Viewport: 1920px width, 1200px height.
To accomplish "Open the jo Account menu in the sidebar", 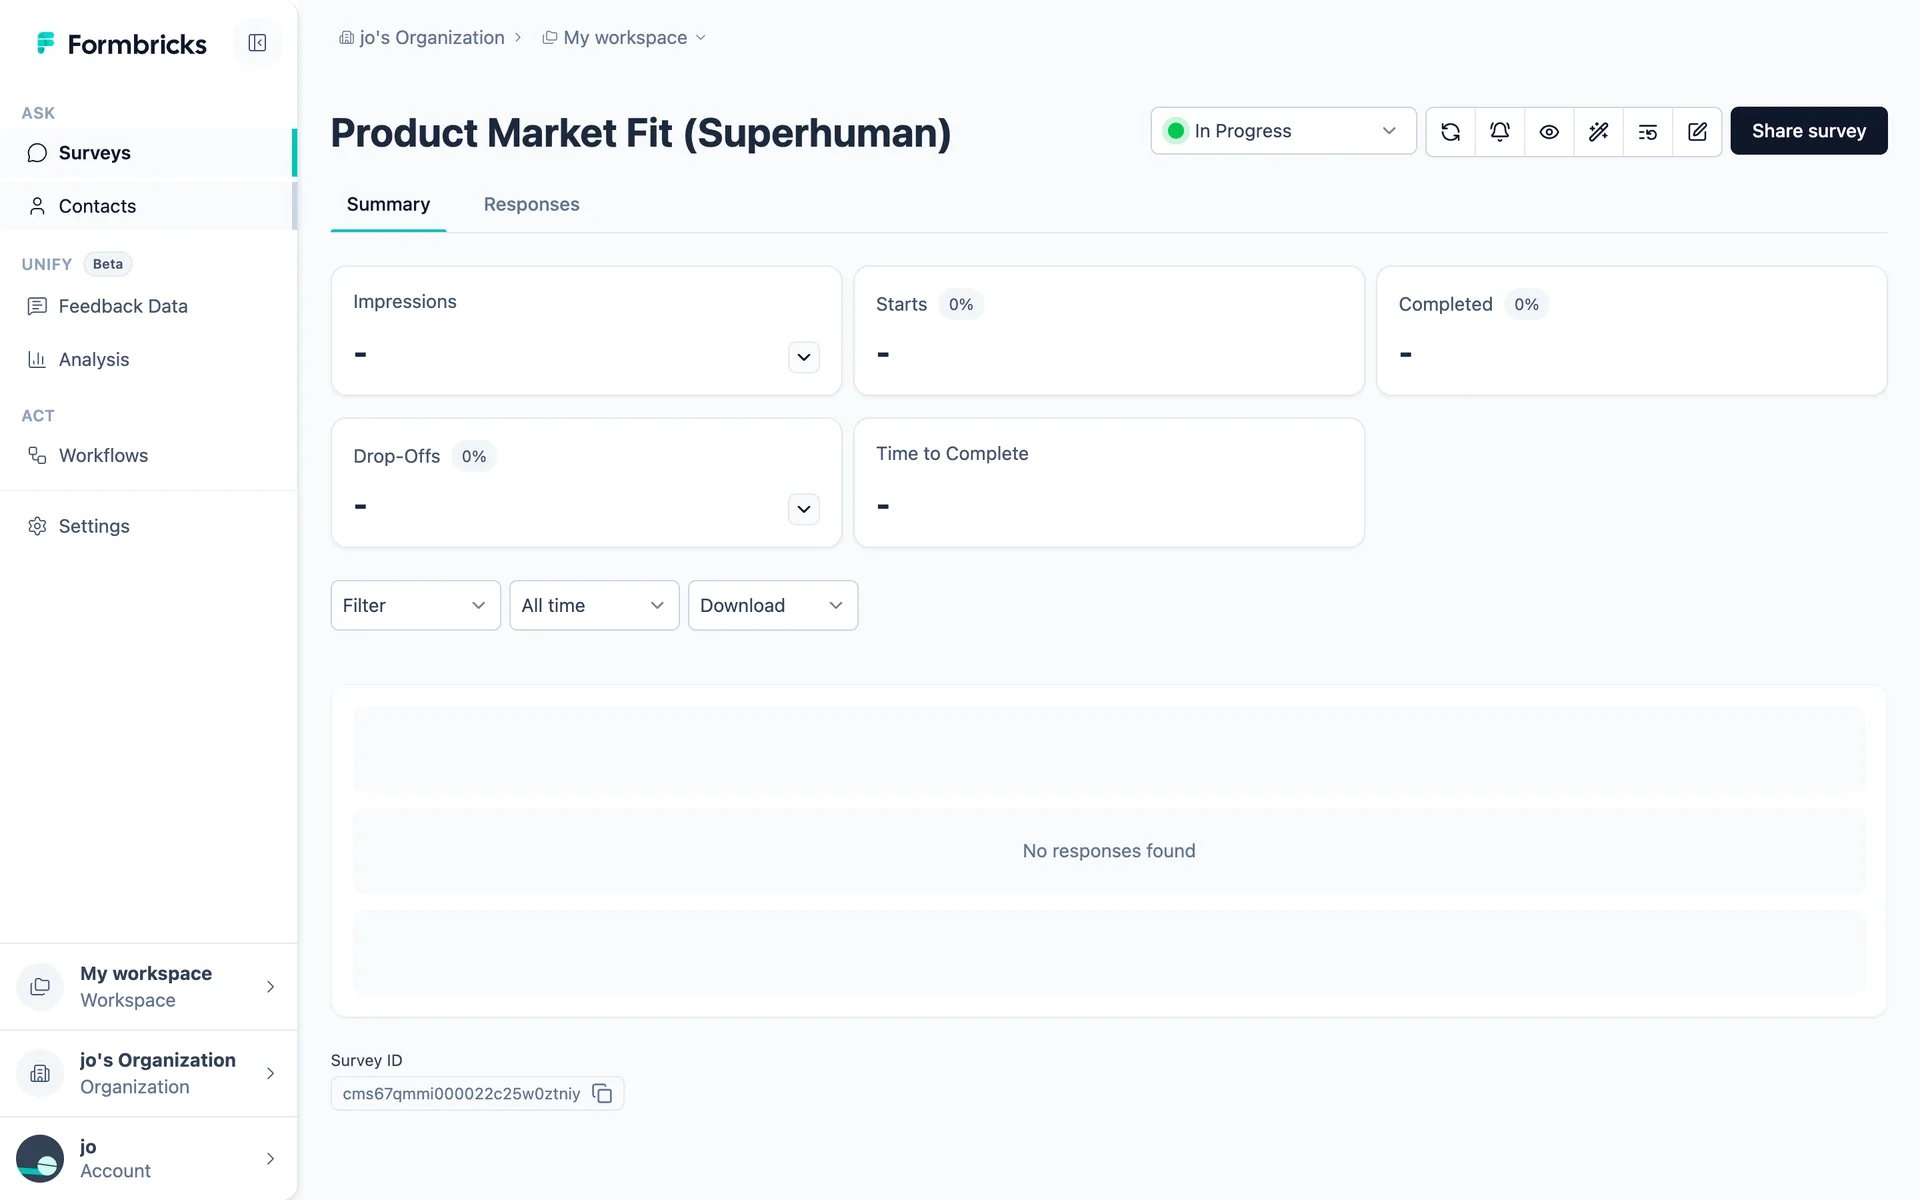I will point(148,1158).
